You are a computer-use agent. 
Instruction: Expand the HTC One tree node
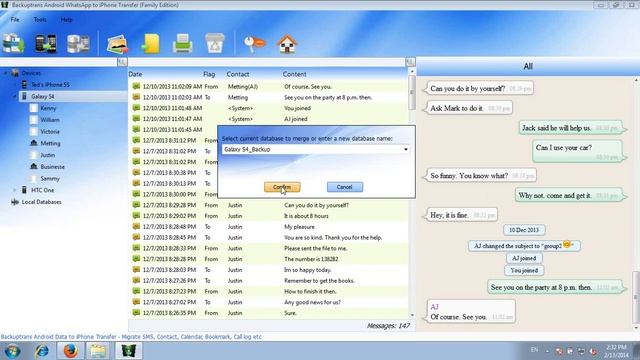(x=15, y=190)
